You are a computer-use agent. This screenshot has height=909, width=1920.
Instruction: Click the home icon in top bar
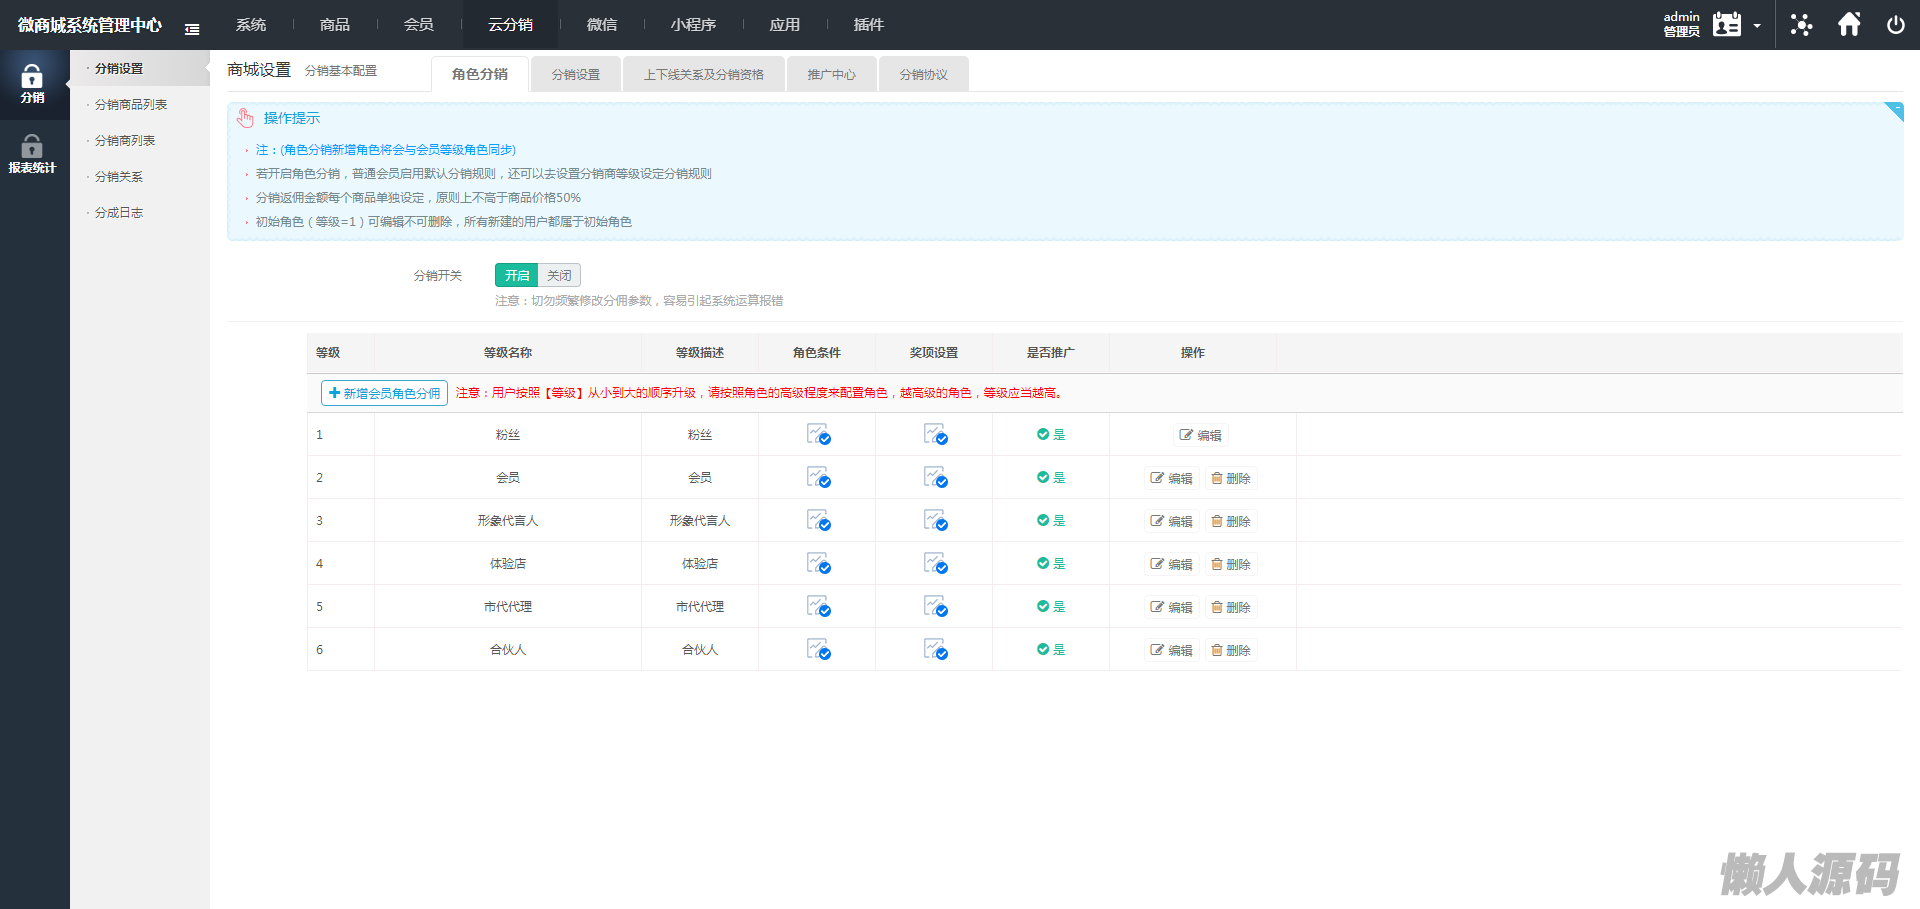pyautogui.click(x=1849, y=25)
